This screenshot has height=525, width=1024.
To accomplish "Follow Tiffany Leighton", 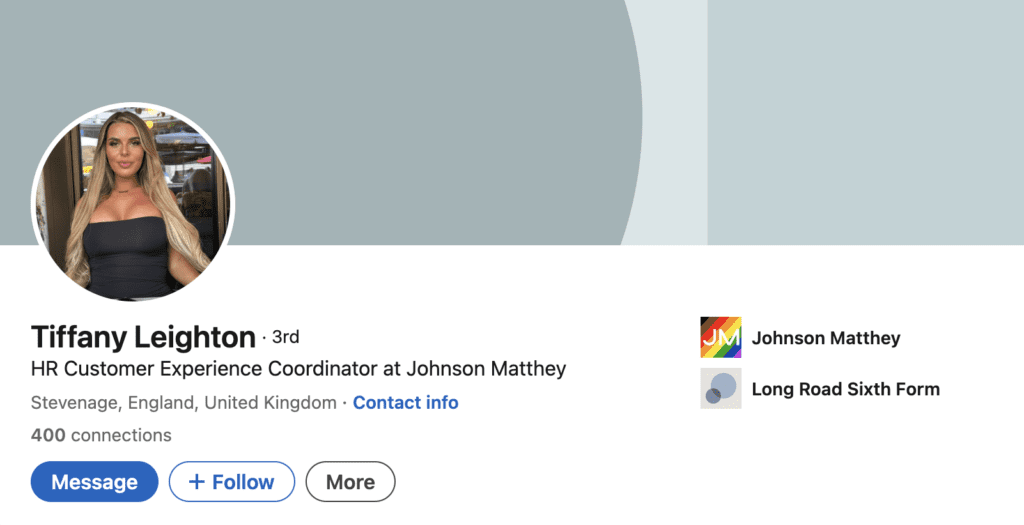I will 232,482.
